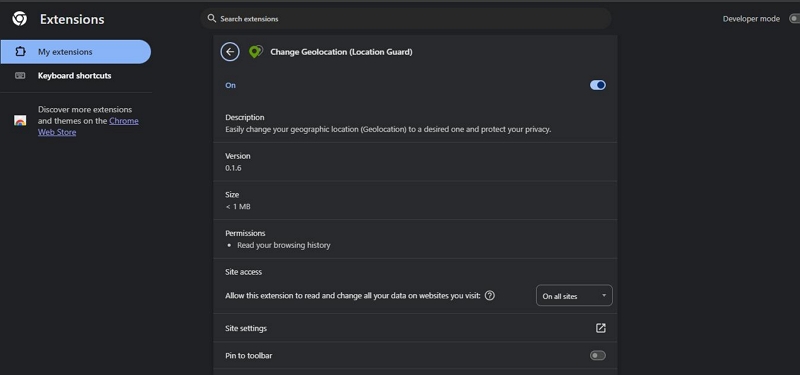Click the Location Guard extension icon
The height and width of the screenshot is (375, 800).
click(x=256, y=52)
